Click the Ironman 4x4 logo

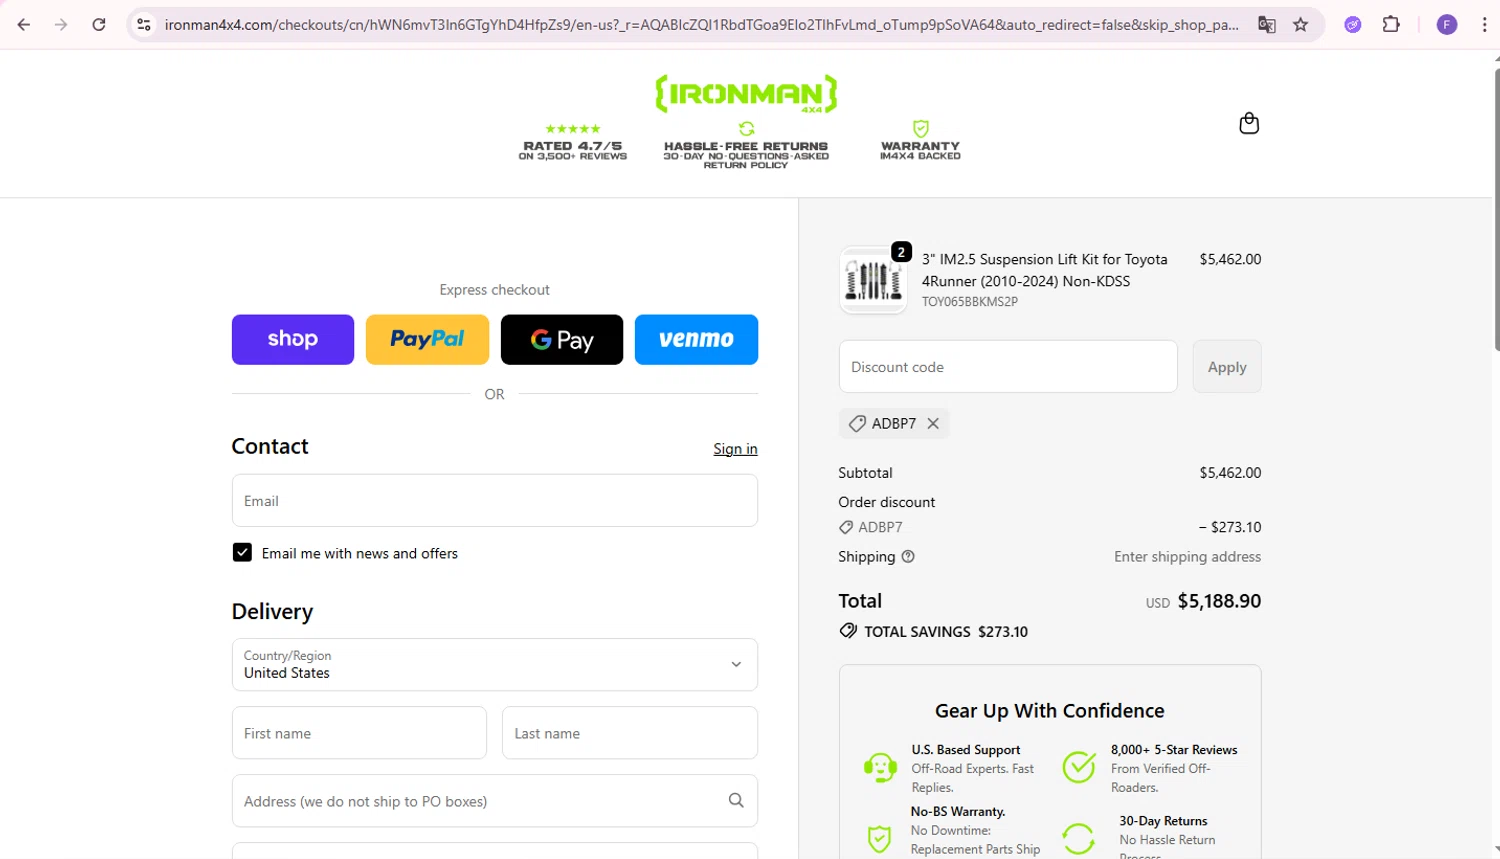pyautogui.click(x=746, y=93)
